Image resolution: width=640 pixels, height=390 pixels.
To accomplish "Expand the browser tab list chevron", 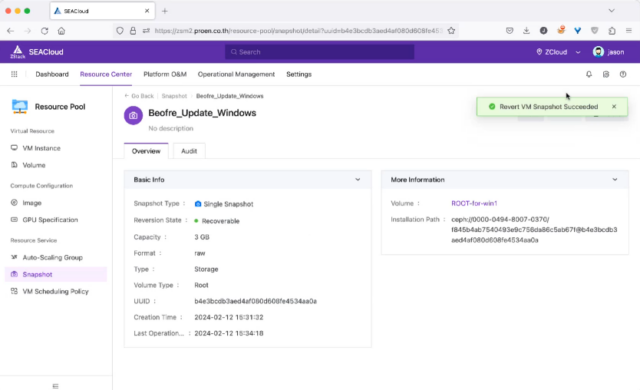I will (611, 11).
